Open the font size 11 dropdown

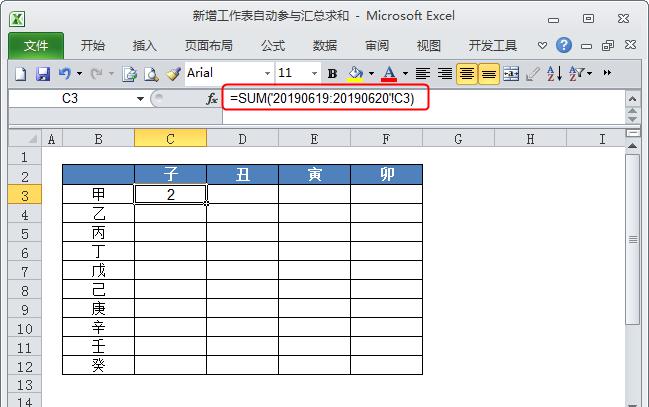click(315, 74)
